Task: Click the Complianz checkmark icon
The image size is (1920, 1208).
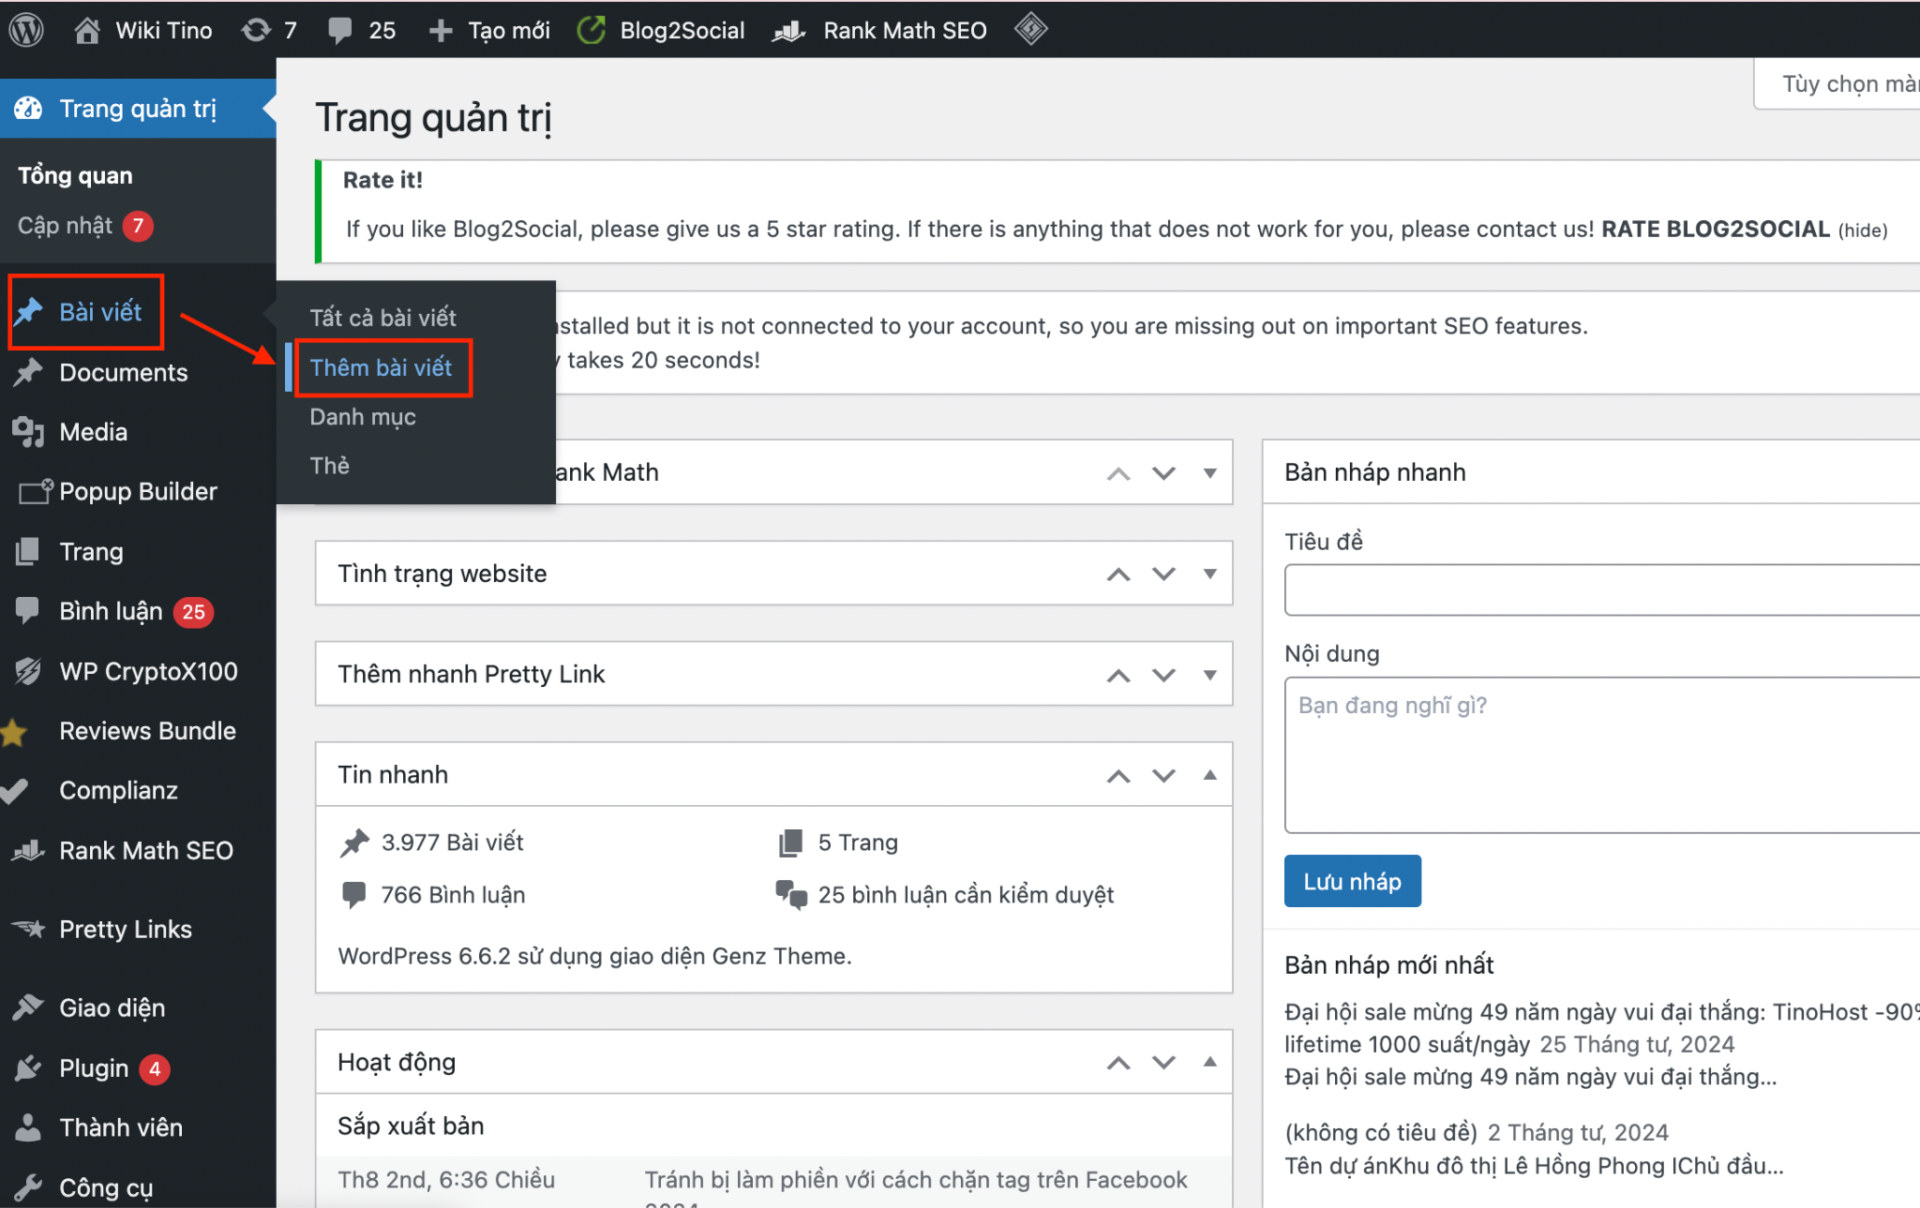Action: click(x=14, y=791)
